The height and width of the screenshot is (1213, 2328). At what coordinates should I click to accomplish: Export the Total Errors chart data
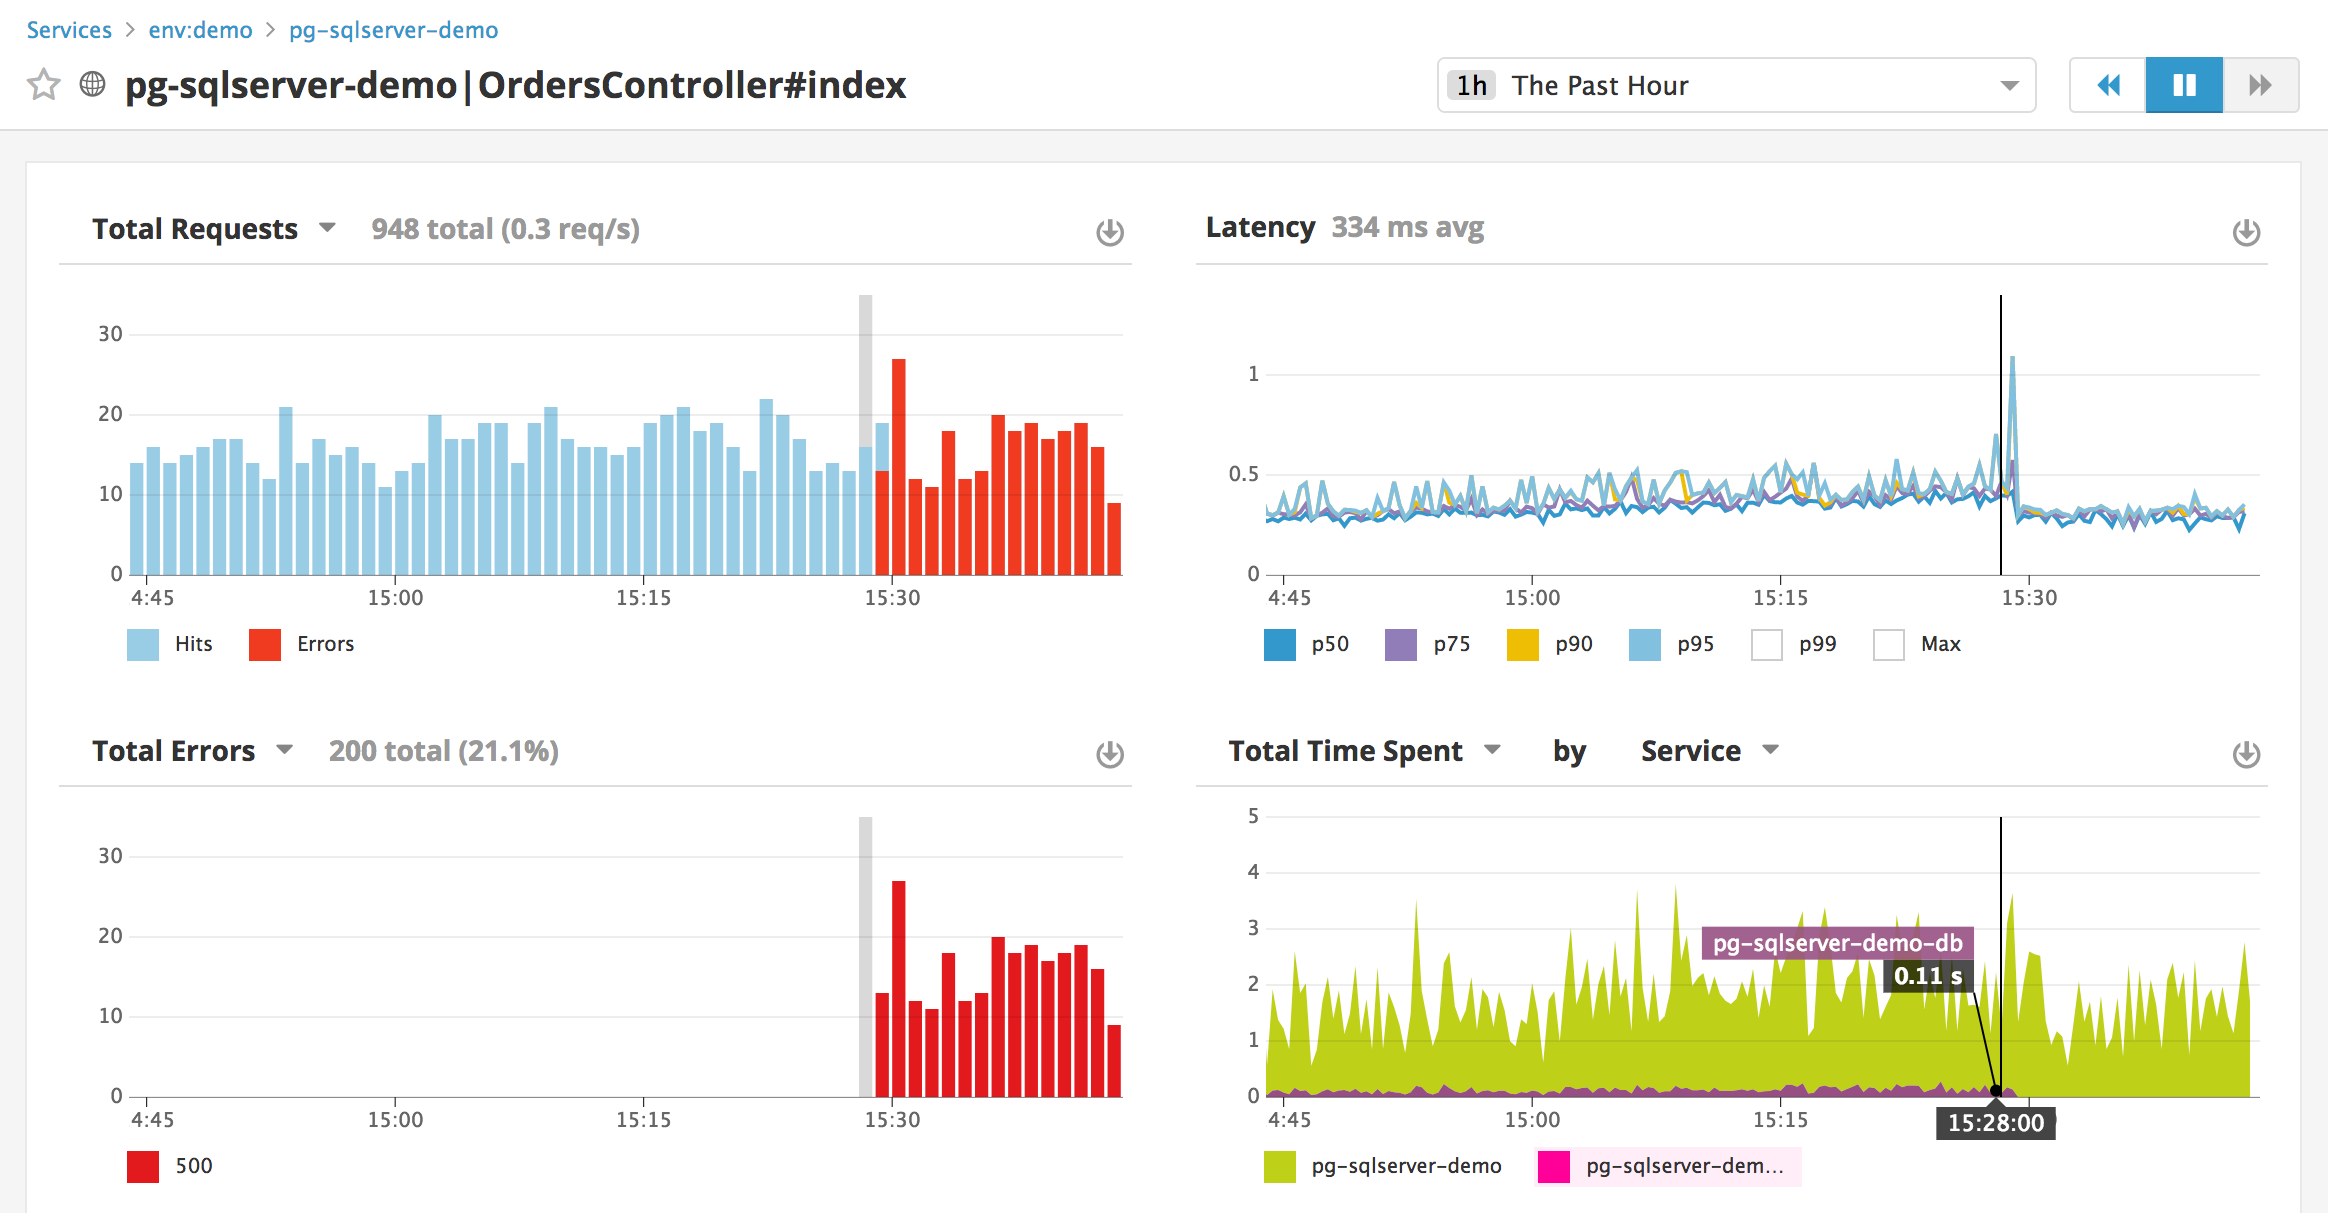(1109, 753)
